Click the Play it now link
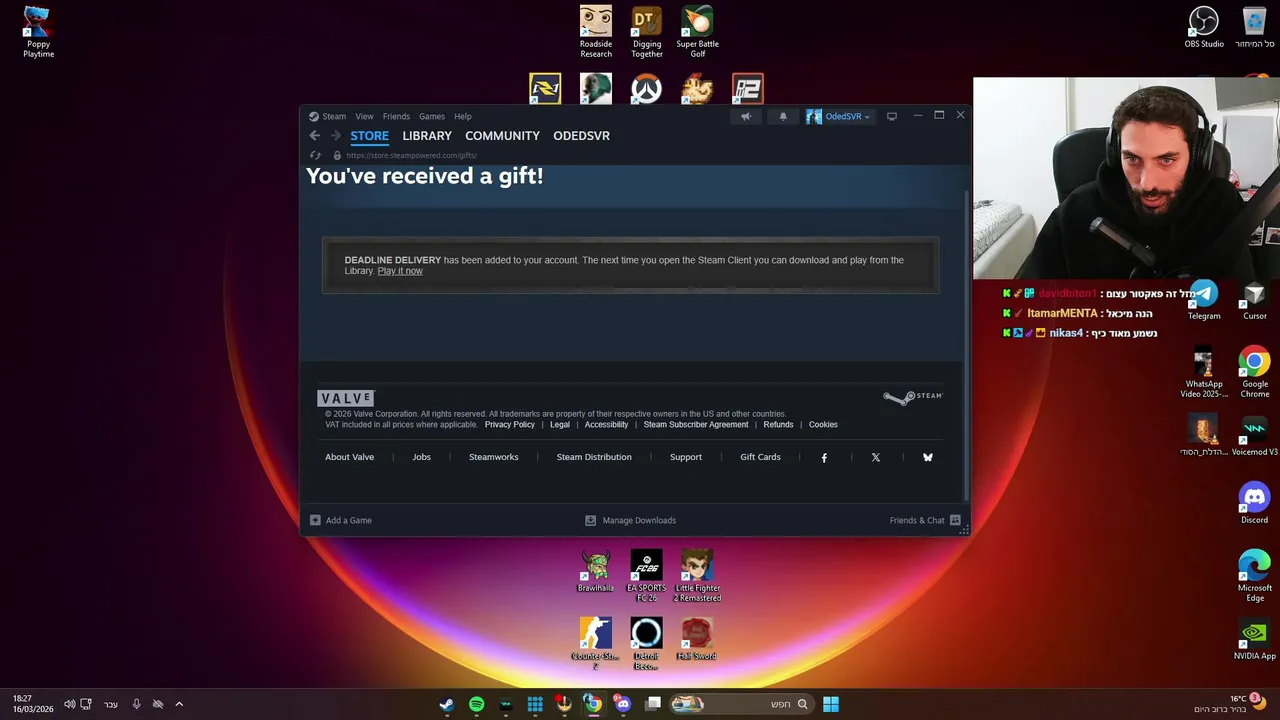The image size is (1280, 720). tap(400, 271)
